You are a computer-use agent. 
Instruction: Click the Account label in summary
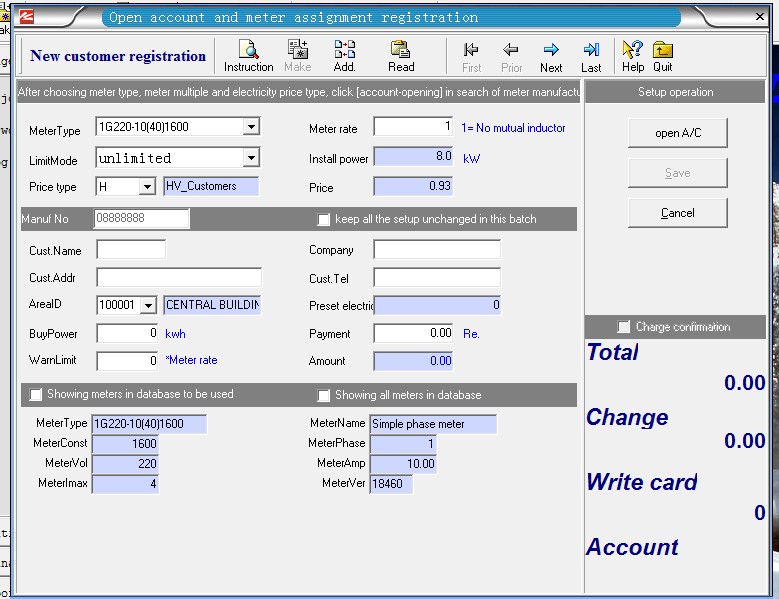[x=632, y=547]
